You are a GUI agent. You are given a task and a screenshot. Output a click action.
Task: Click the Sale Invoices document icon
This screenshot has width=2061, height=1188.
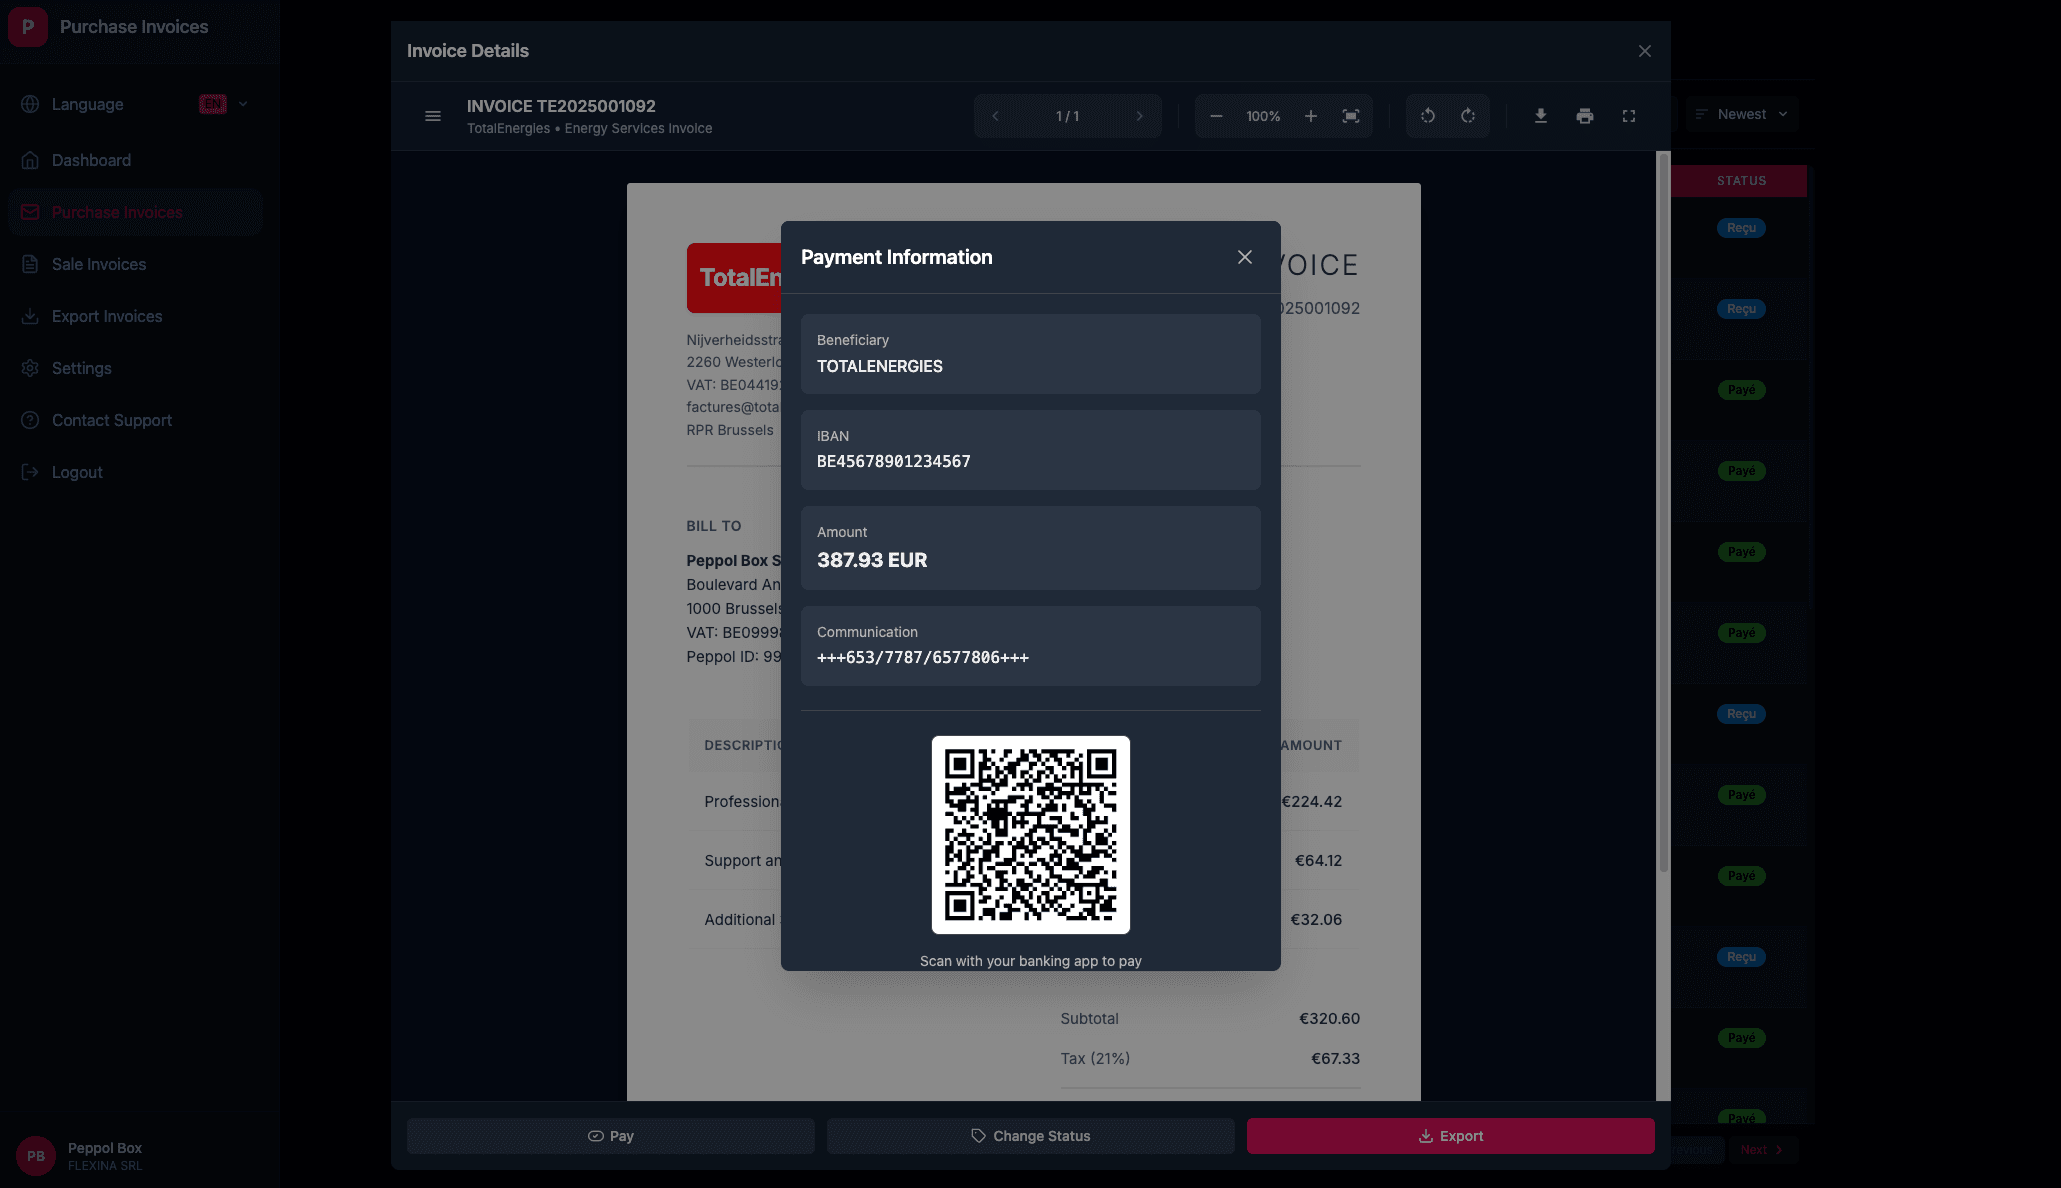(30, 264)
